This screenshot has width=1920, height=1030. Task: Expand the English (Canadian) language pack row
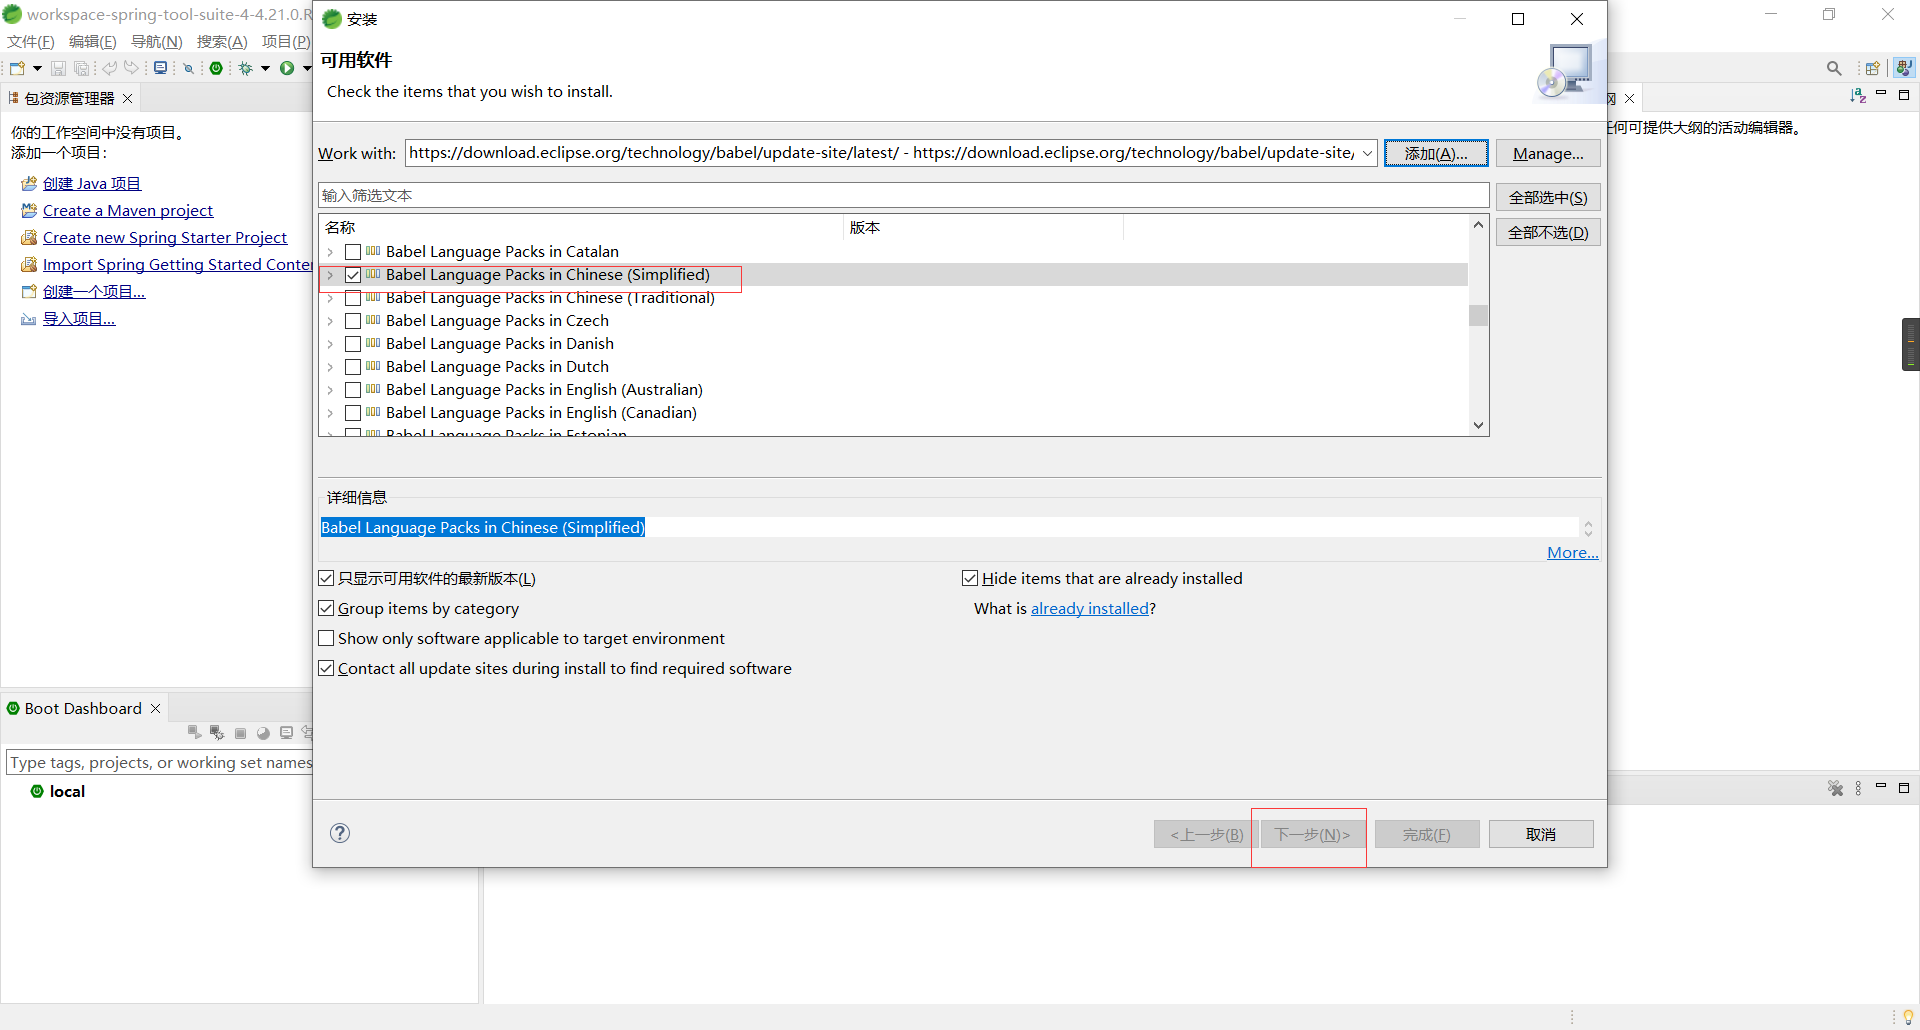click(331, 413)
